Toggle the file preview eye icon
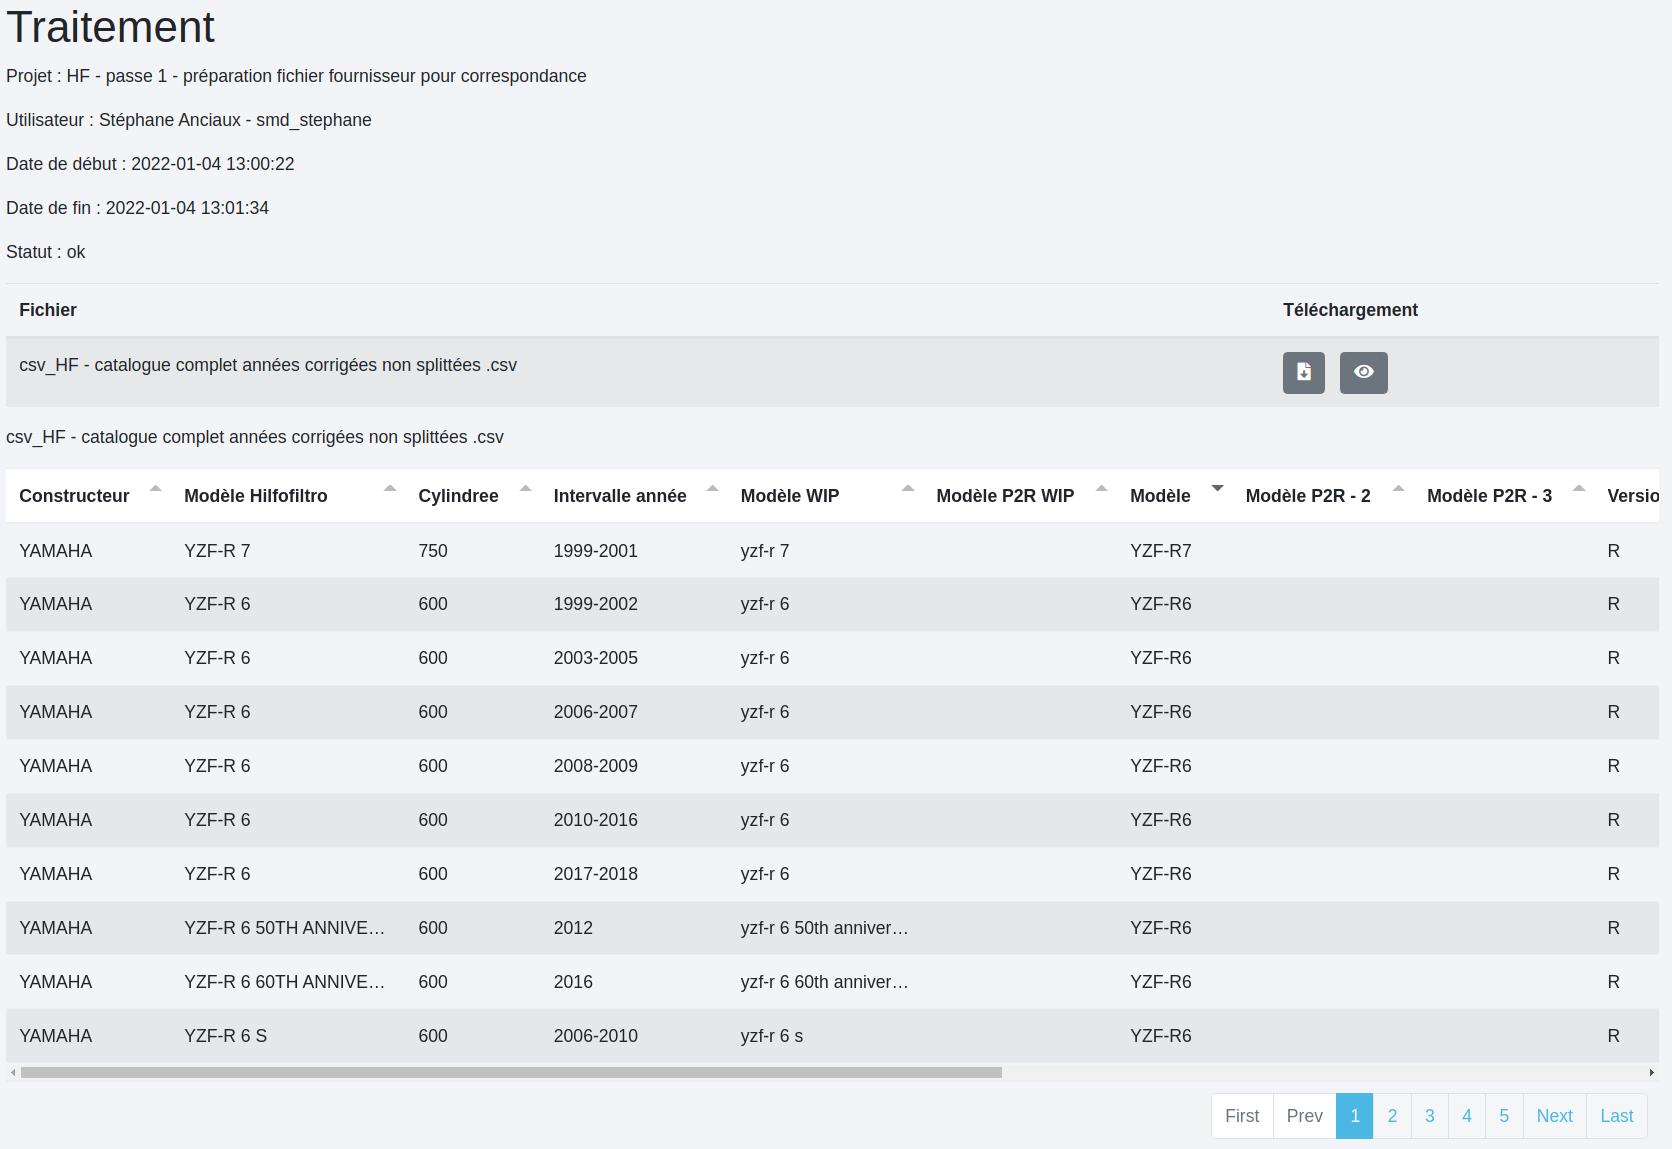This screenshot has height=1149, width=1672. click(1363, 373)
